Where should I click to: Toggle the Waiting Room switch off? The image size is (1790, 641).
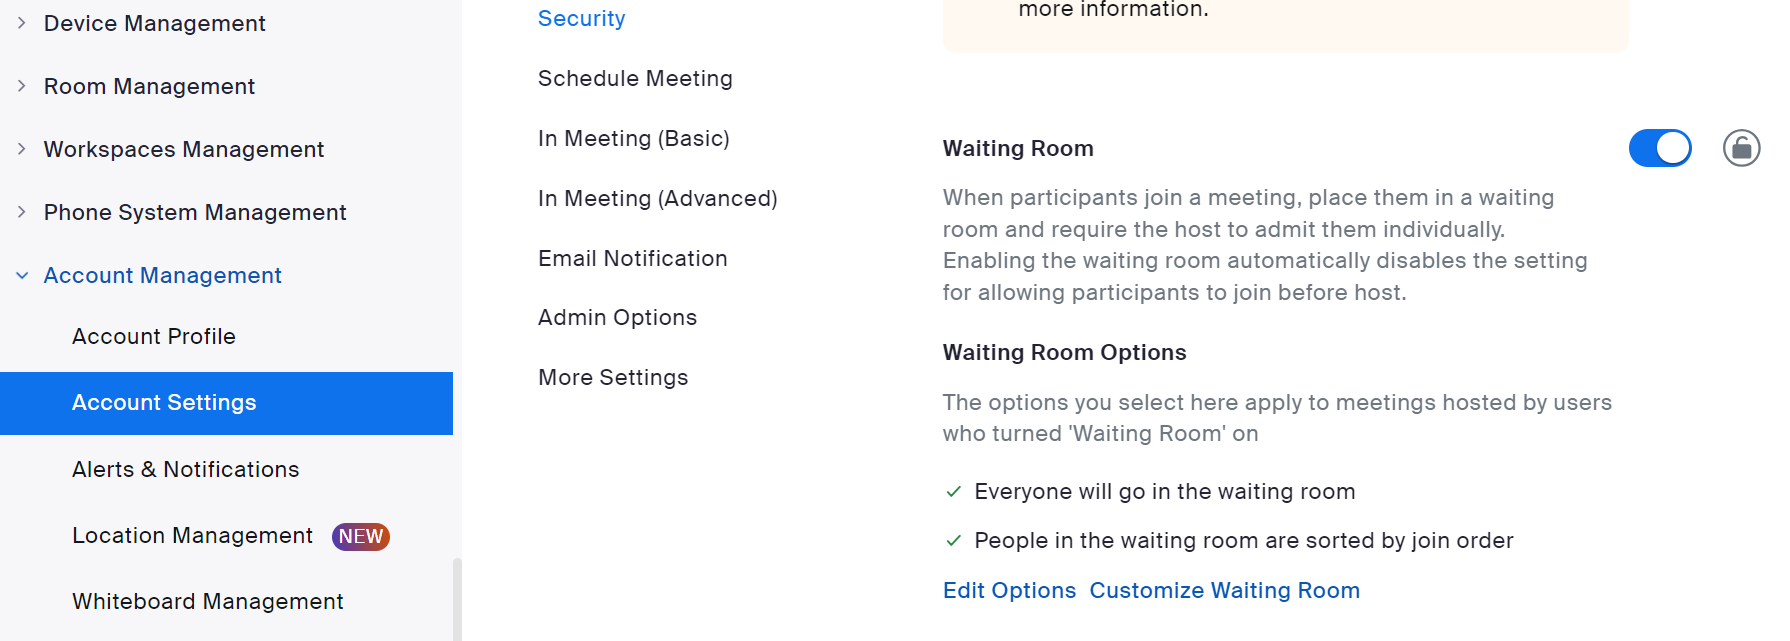[1660, 148]
